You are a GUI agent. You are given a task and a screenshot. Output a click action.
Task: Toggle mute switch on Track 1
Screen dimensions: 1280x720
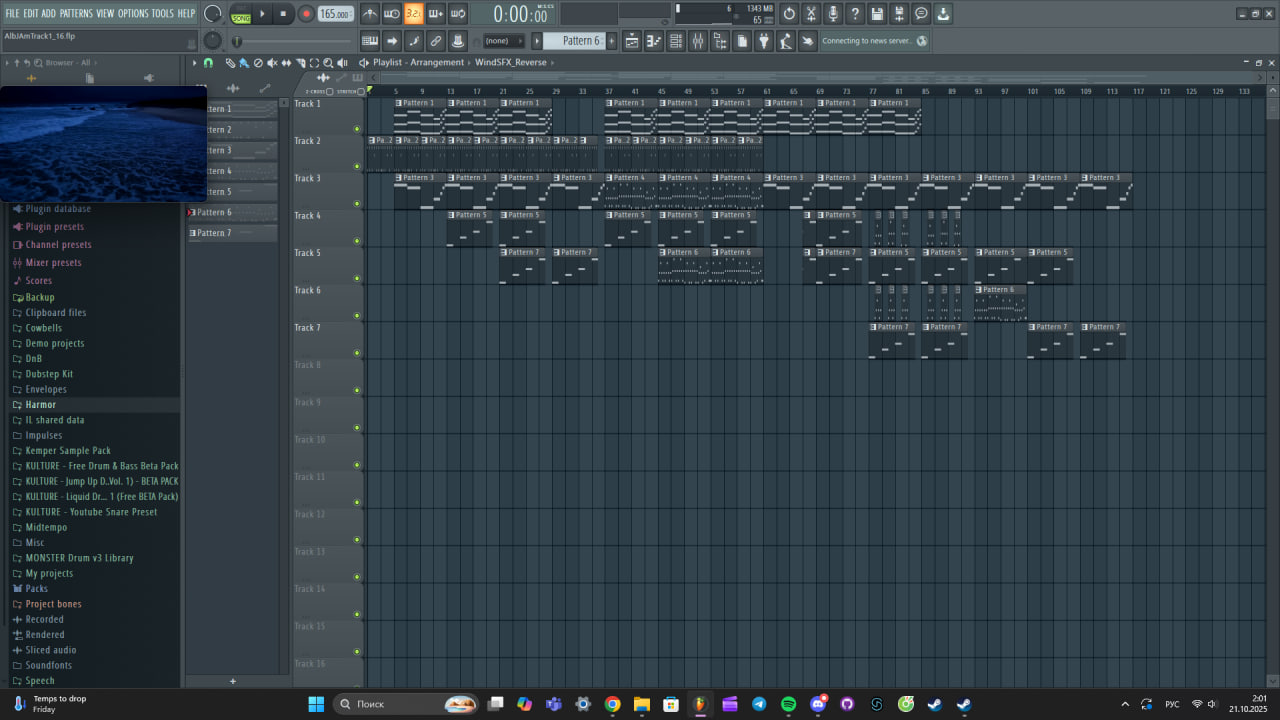pos(357,129)
